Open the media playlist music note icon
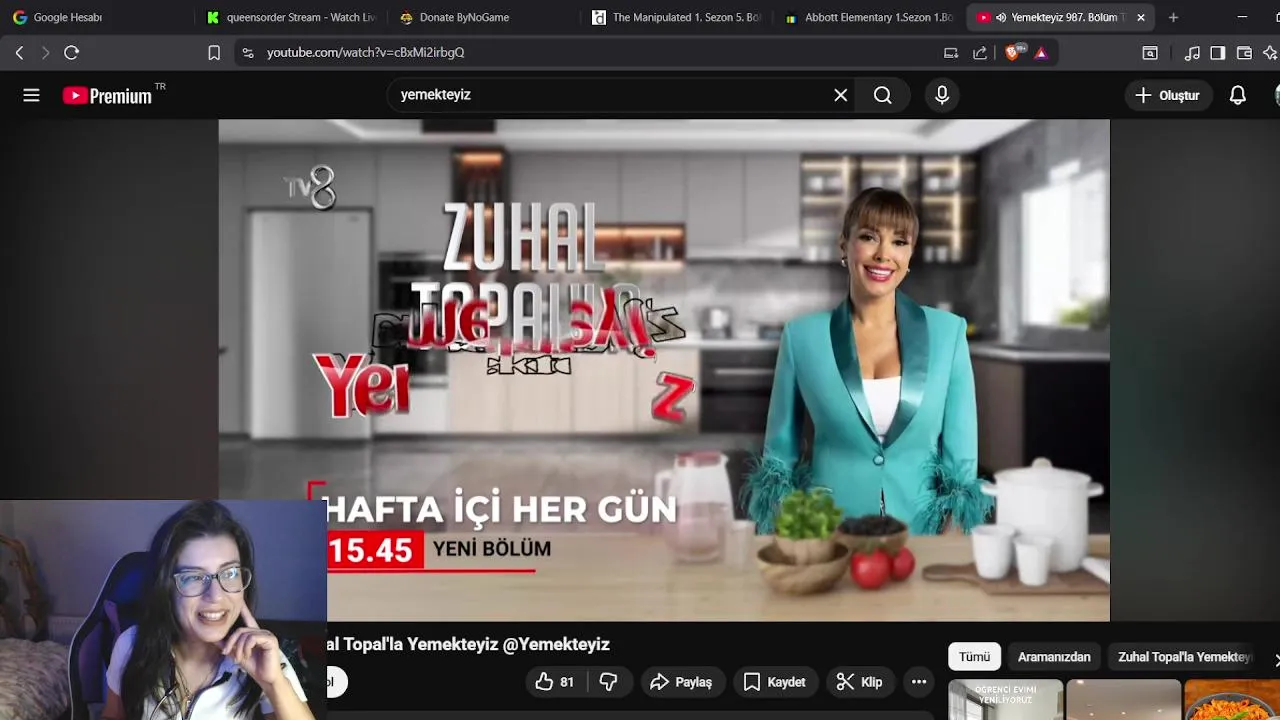This screenshot has width=1280, height=720. (x=1192, y=53)
